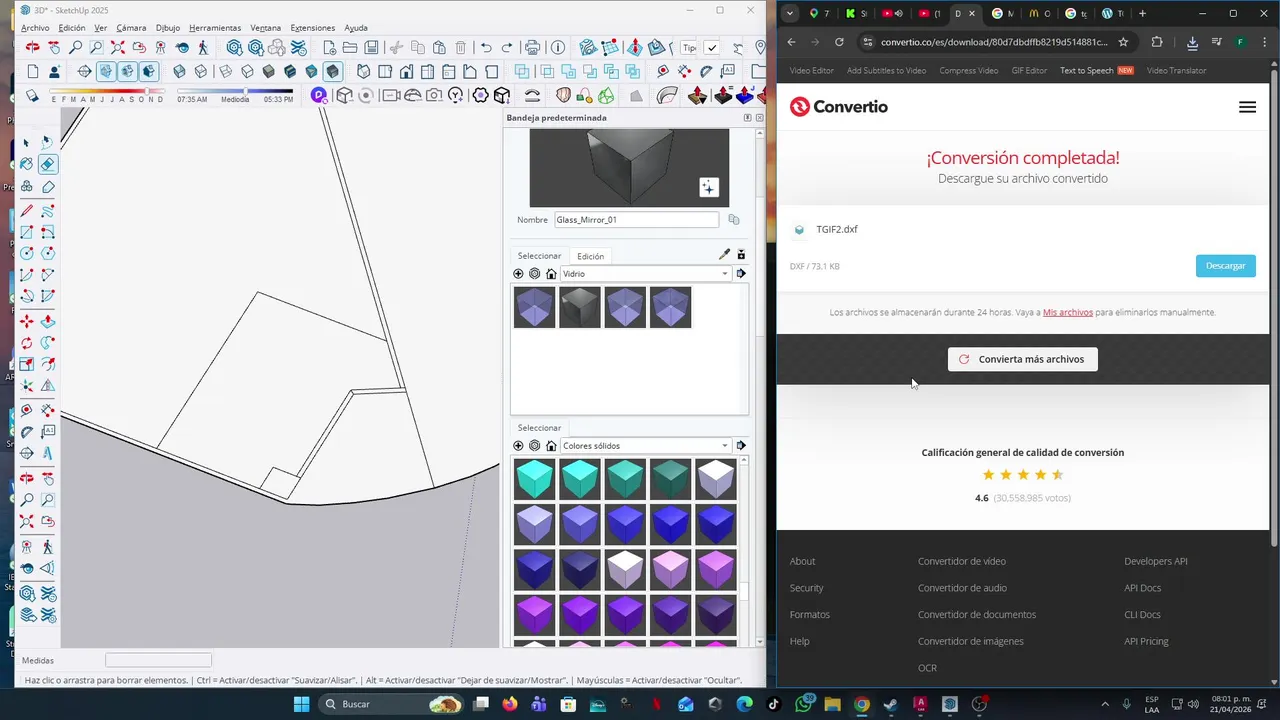Toggle Wireframe face style
This screenshot has width=1280, height=720.
coord(226,71)
